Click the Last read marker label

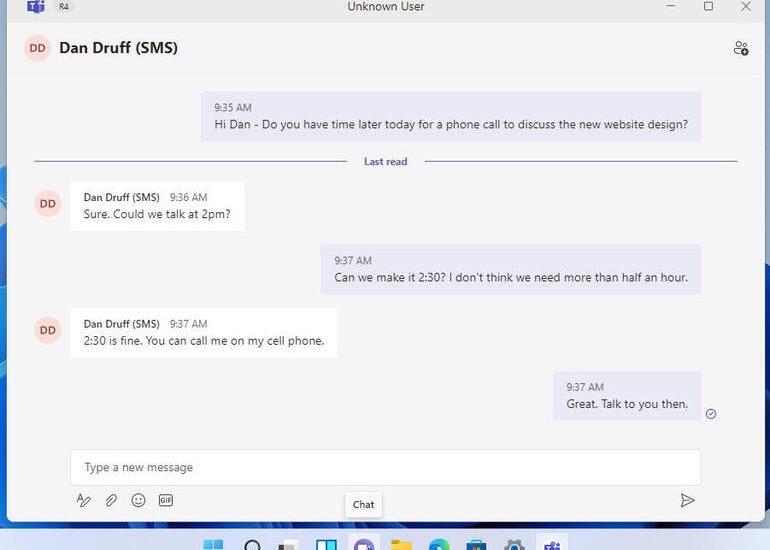pyautogui.click(x=385, y=162)
